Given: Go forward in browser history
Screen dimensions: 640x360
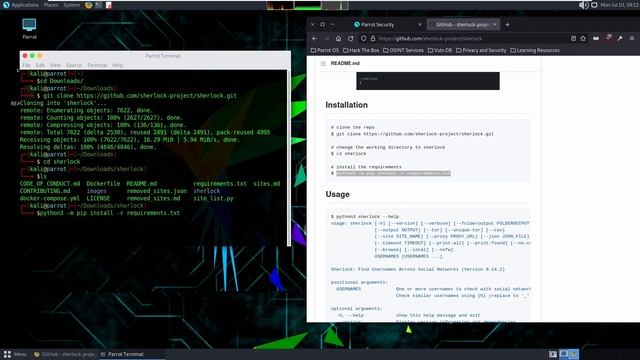Looking at the screenshot, I should pyautogui.click(x=327, y=38).
